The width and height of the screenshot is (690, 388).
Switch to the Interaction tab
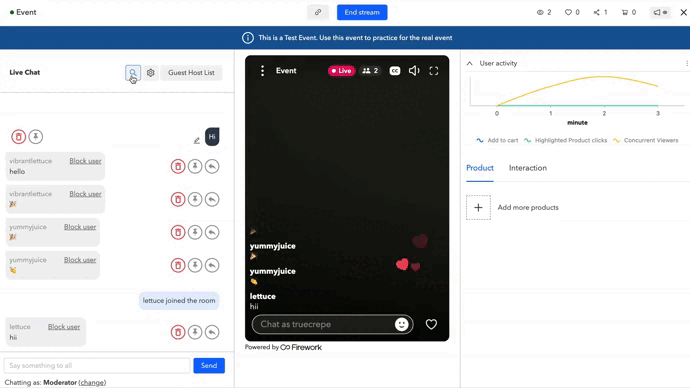tap(528, 168)
